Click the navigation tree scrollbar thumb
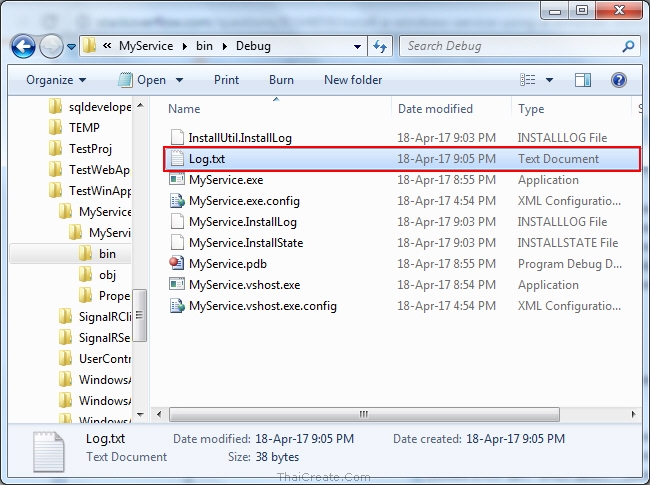 pos(140,315)
